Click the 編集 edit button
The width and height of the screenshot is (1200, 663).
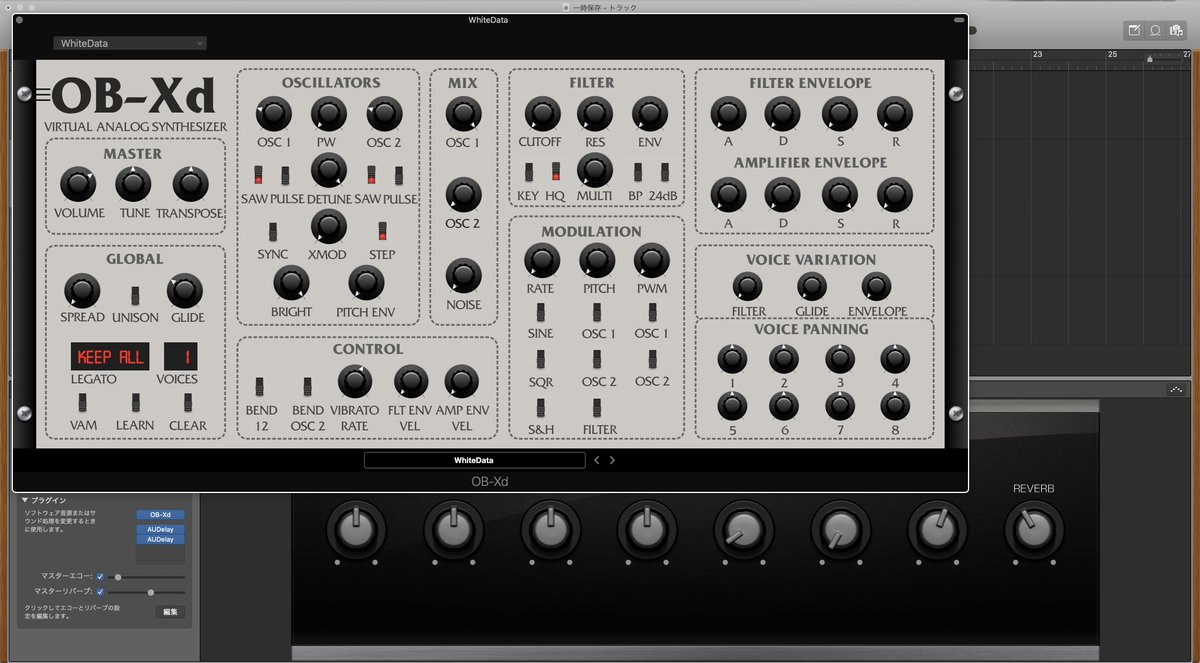click(170, 611)
